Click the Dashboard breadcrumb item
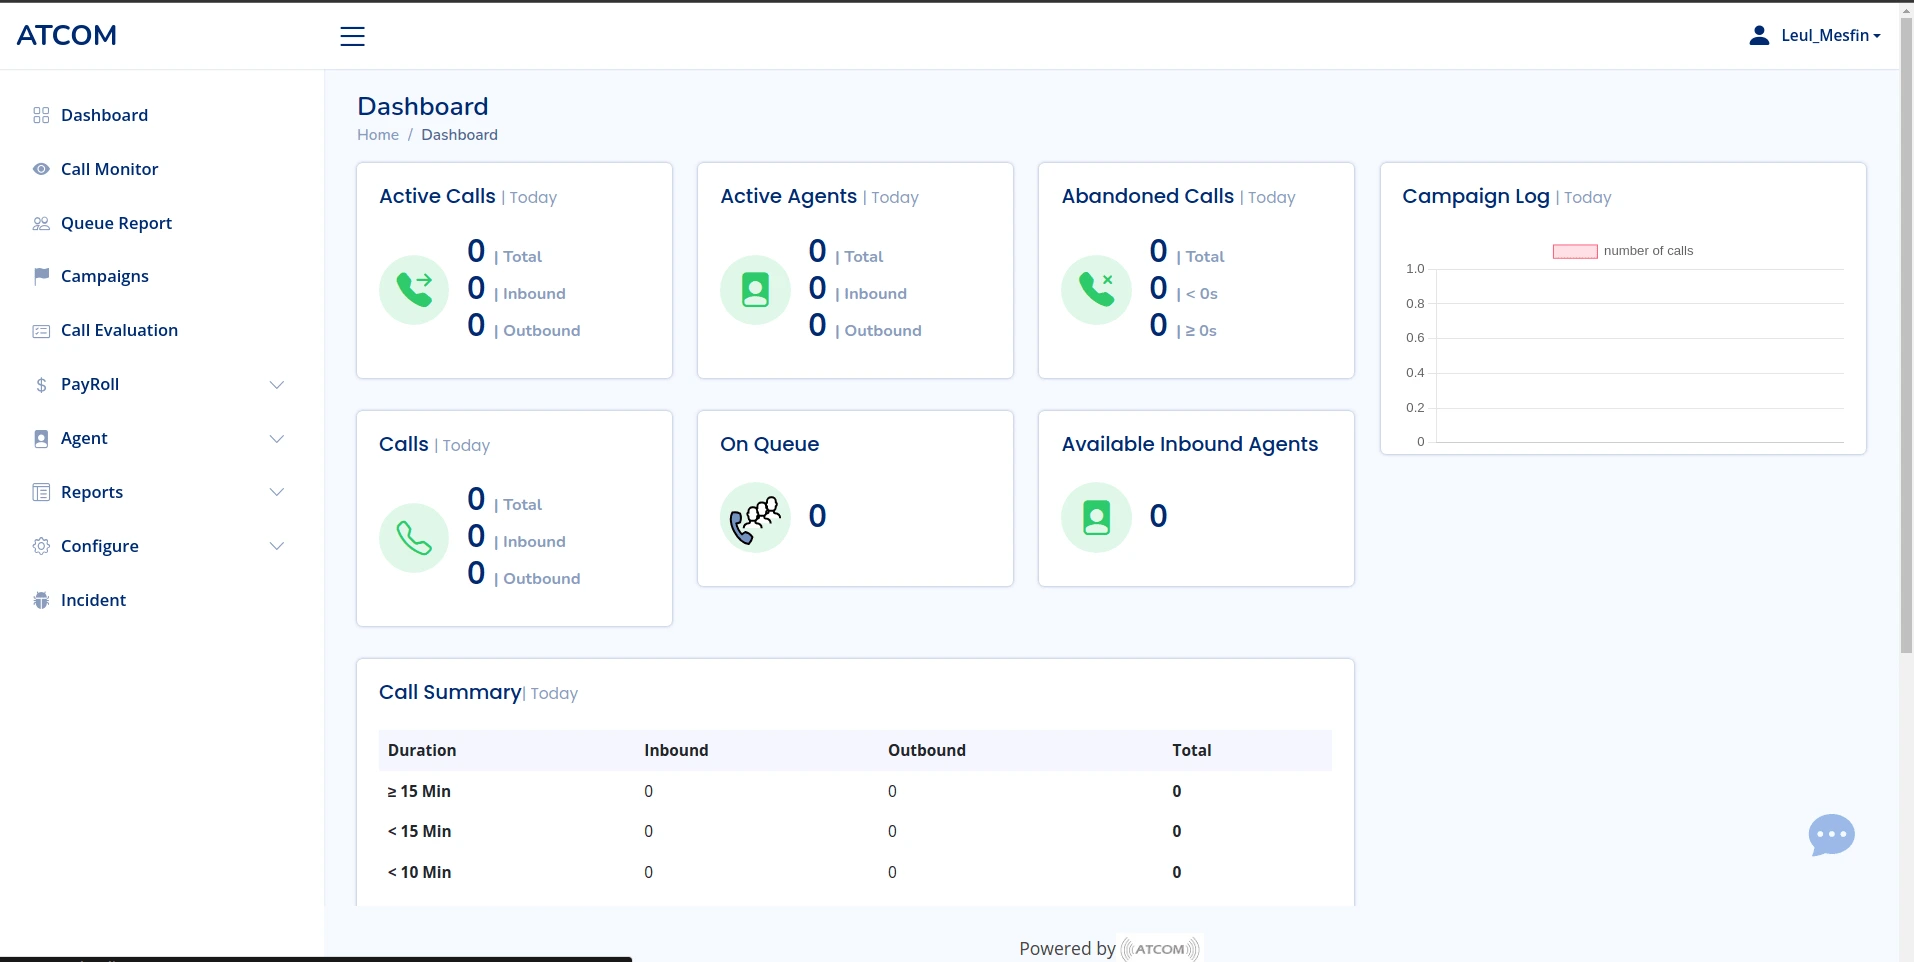 [459, 135]
